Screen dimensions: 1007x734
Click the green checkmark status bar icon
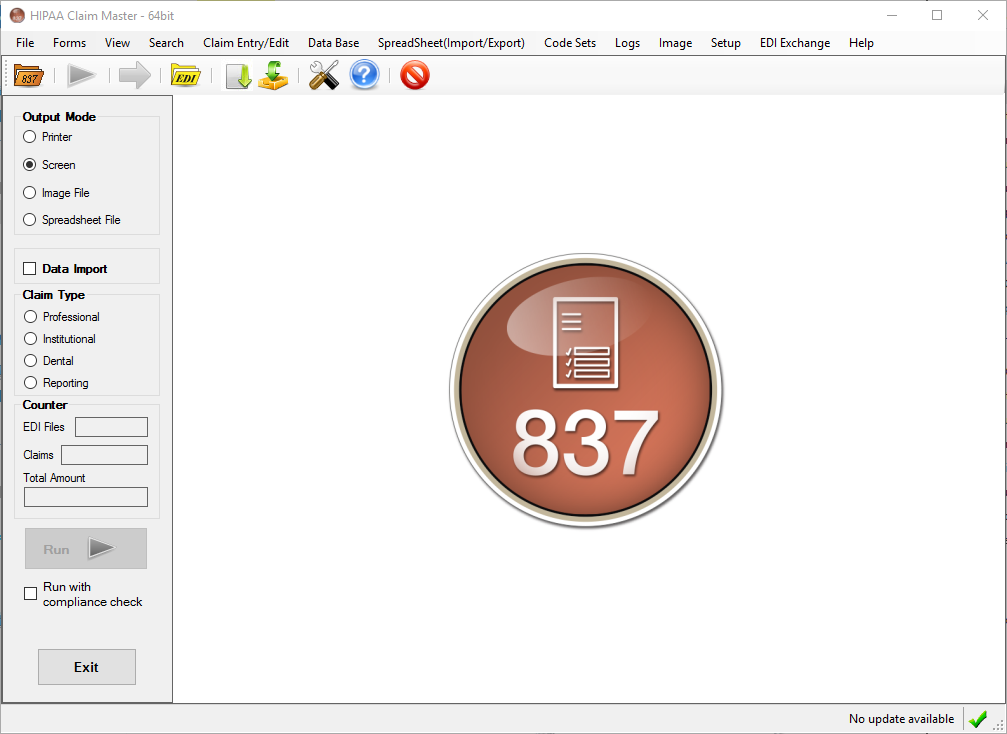tap(977, 719)
